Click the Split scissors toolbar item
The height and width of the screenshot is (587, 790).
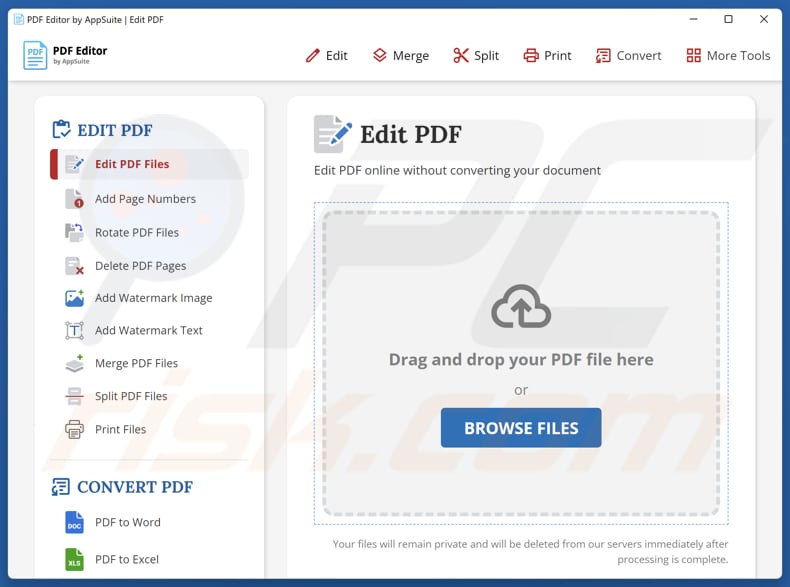click(x=475, y=56)
